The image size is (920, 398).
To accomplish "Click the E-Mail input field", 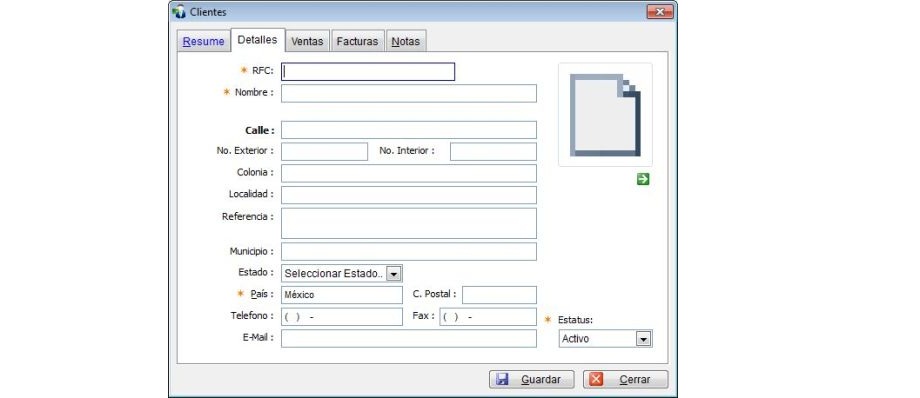I will pos(408,338).
